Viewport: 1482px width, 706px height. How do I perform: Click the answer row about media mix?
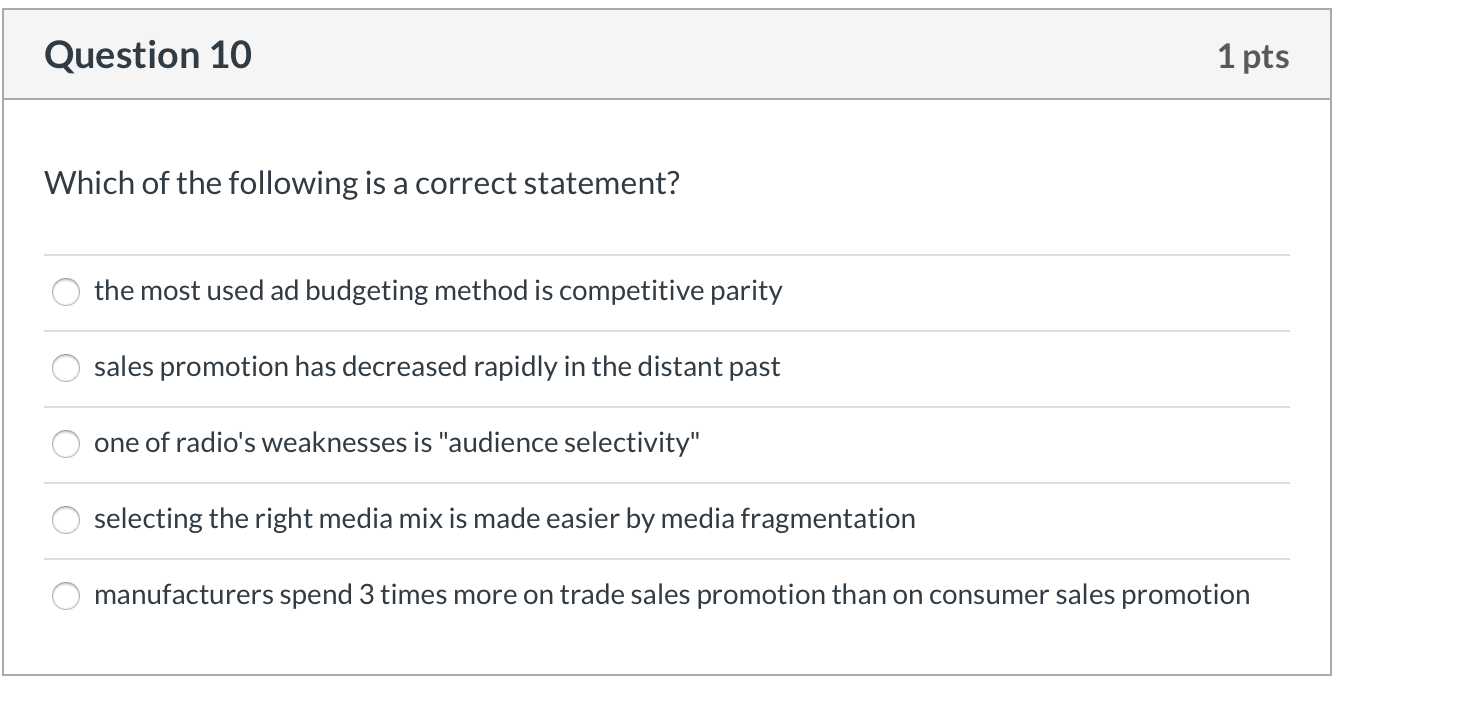tap(504, 519)
